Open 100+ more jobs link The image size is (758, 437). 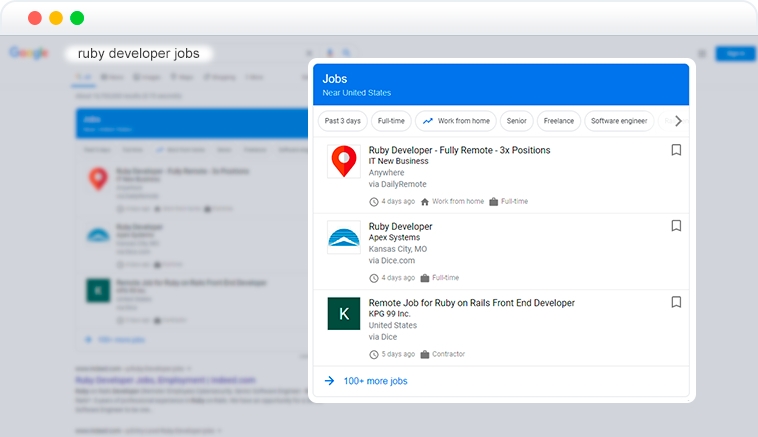[376, 381]
